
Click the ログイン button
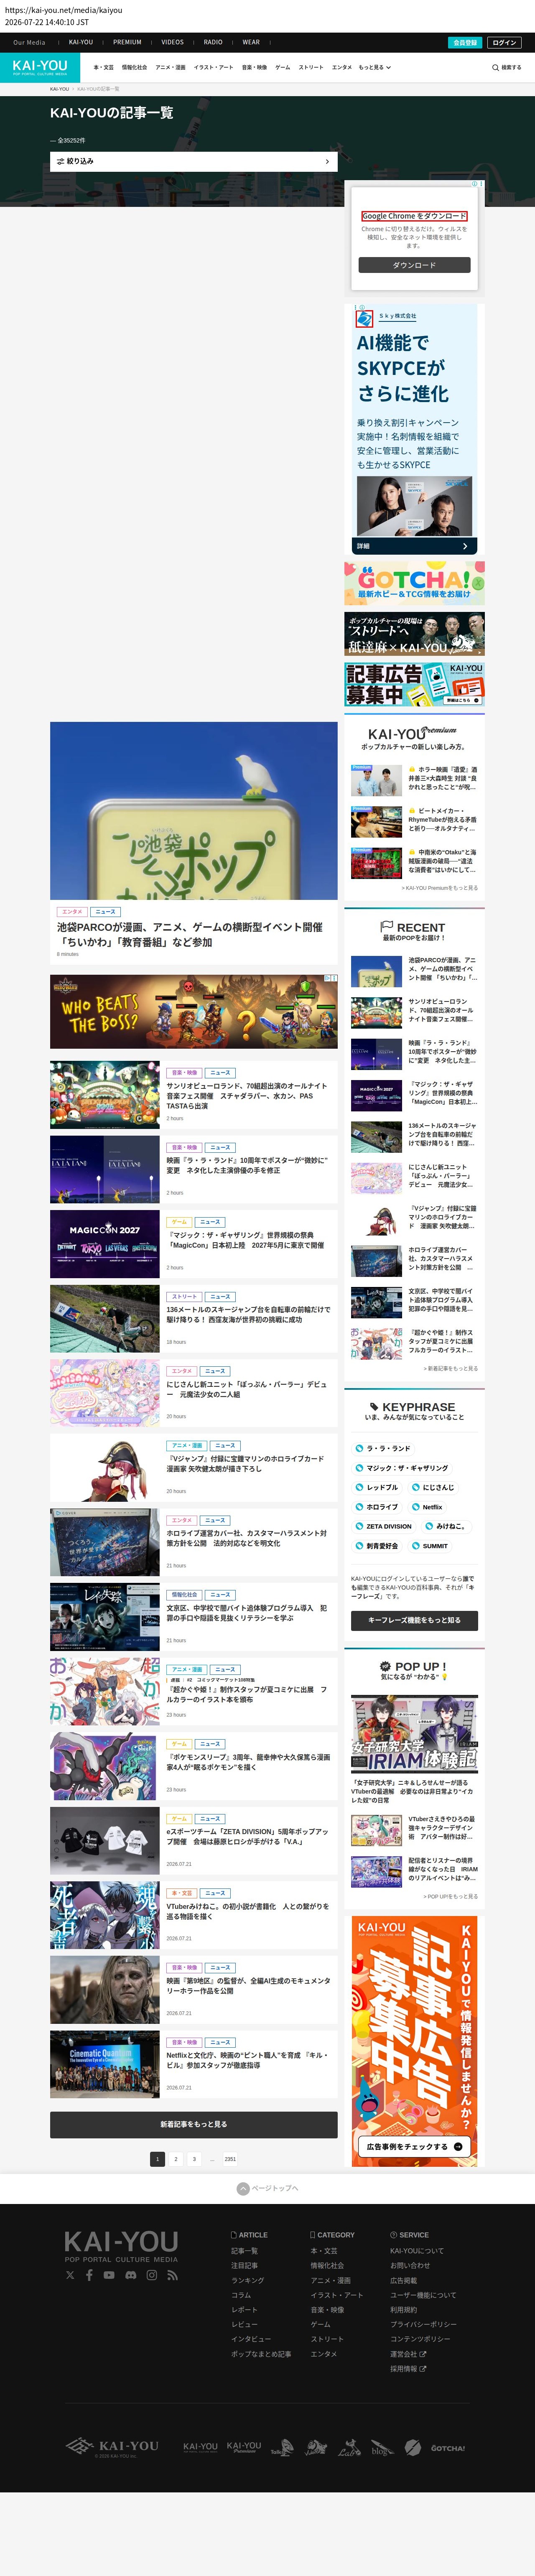coord(505,43)
